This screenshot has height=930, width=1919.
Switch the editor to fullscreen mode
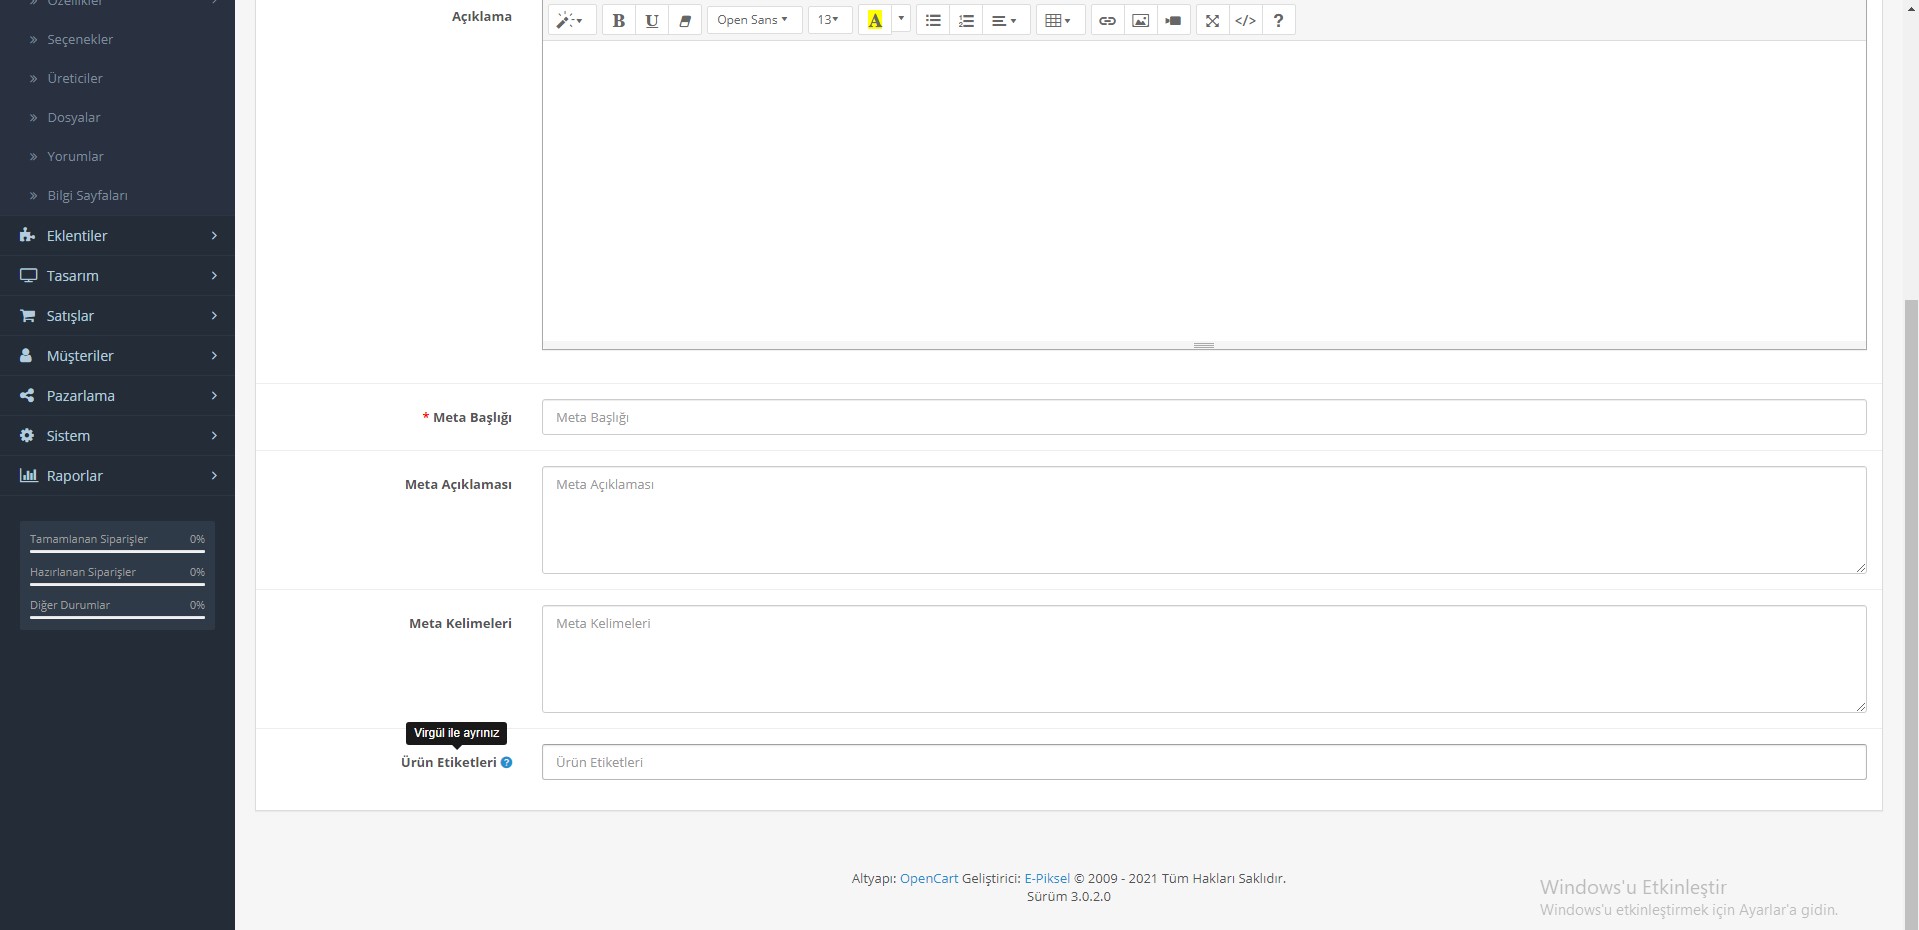point(1212,20)
